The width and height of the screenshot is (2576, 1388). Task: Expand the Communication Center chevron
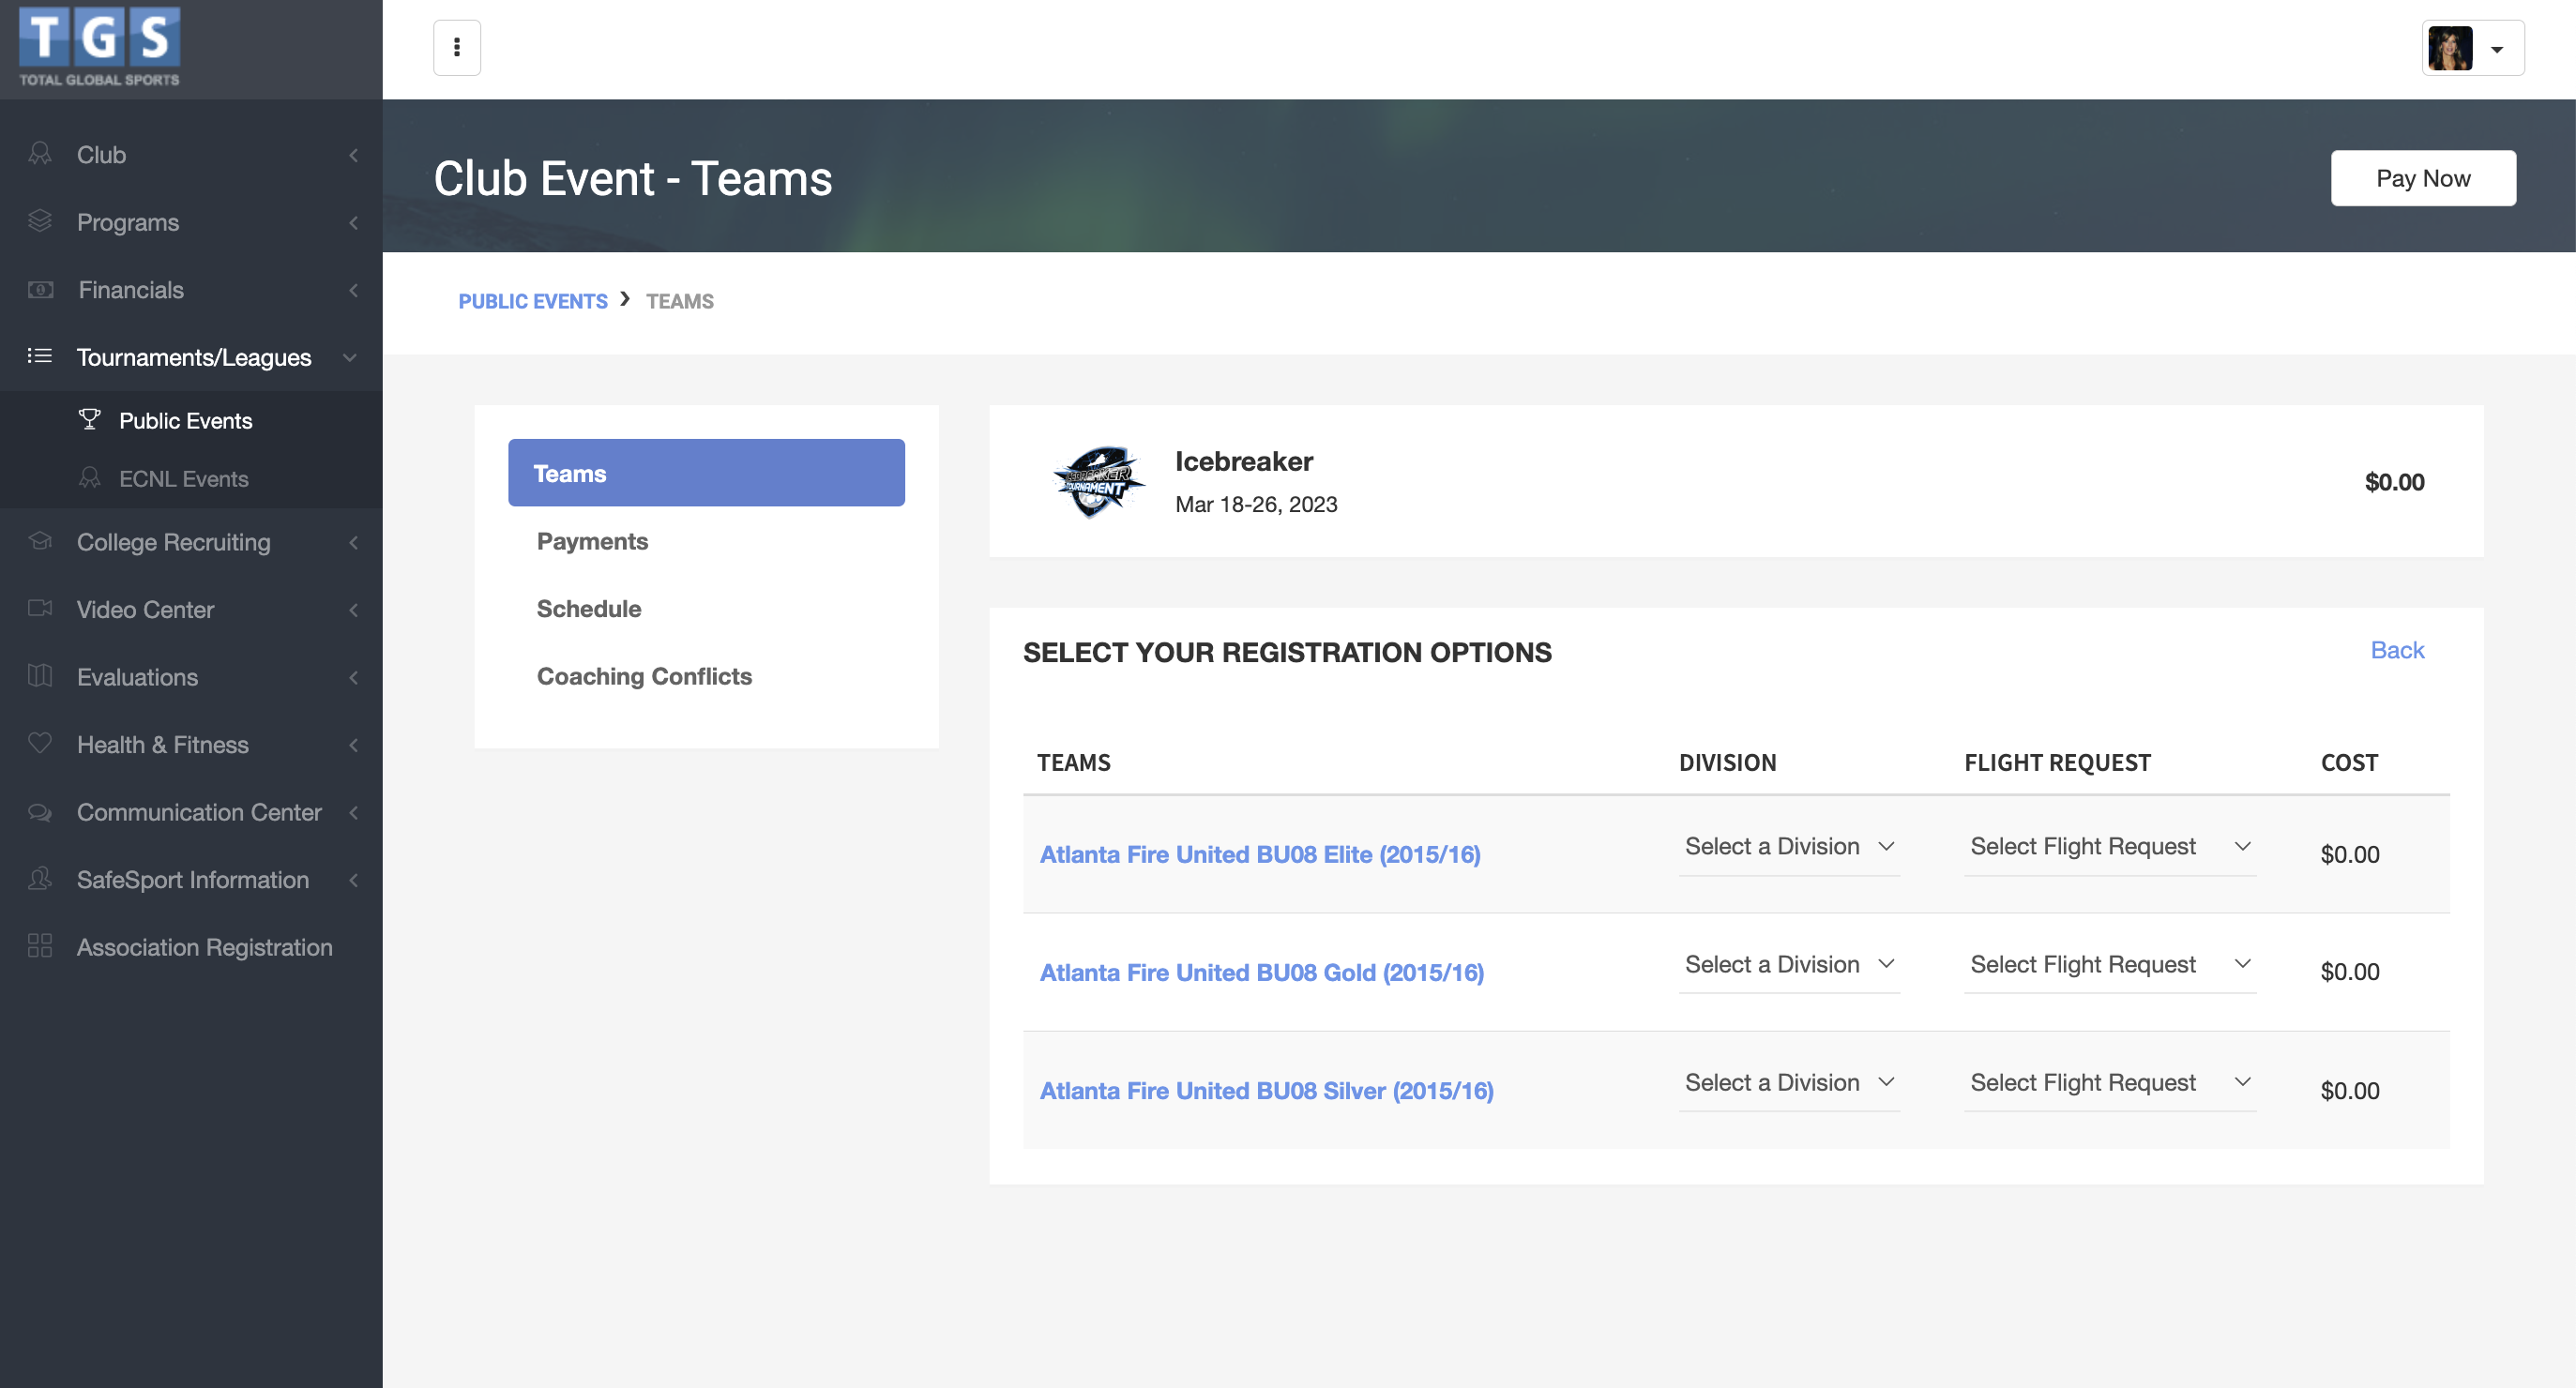pos(353,812)
